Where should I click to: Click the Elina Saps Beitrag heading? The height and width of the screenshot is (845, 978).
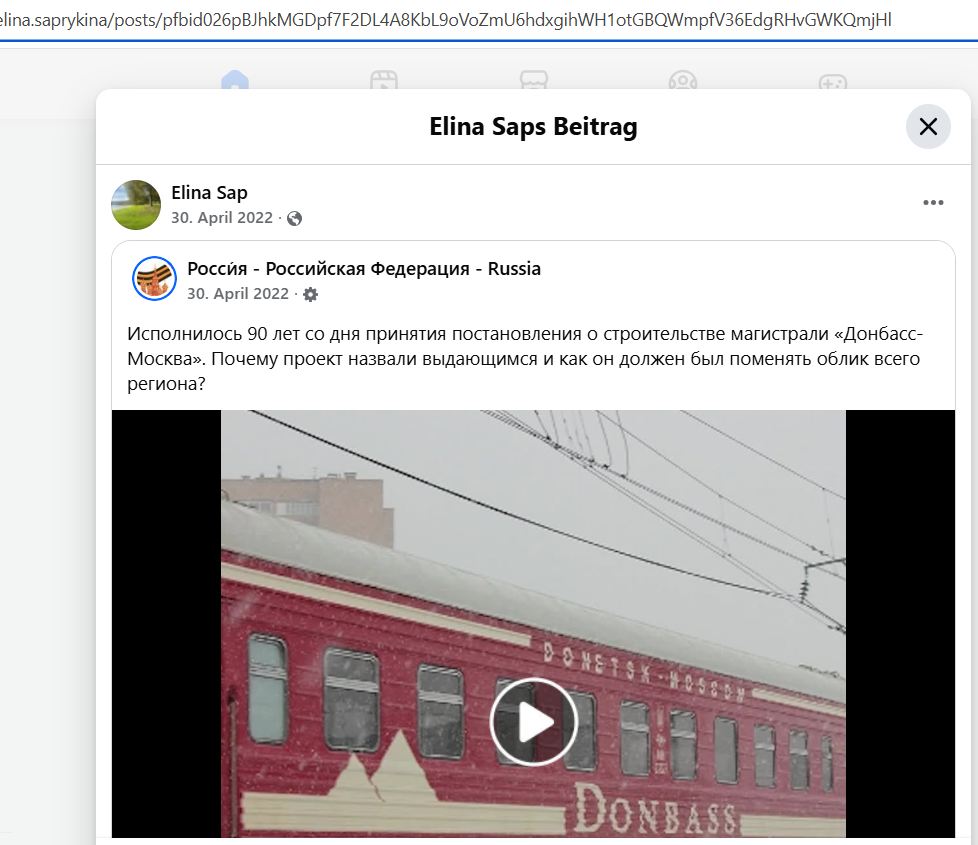click(533, 127)
